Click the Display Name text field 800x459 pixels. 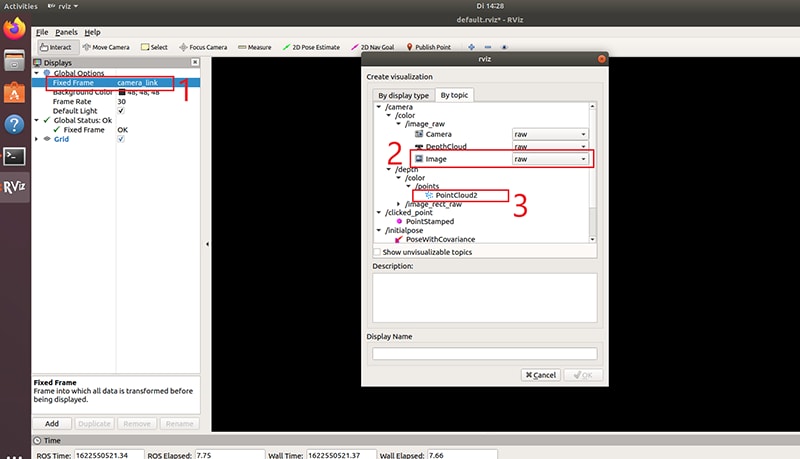[484, 353]
